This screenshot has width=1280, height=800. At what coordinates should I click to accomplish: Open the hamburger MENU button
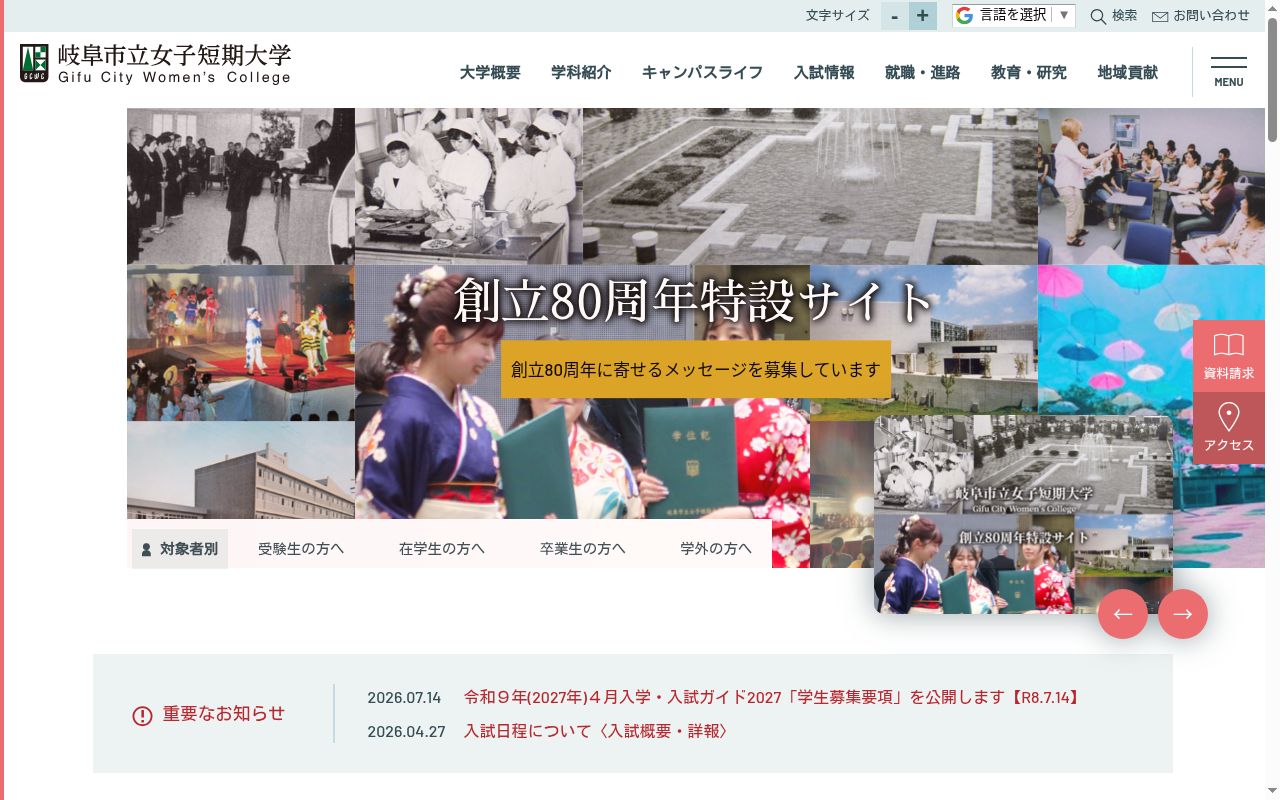tap(1229, 72)
